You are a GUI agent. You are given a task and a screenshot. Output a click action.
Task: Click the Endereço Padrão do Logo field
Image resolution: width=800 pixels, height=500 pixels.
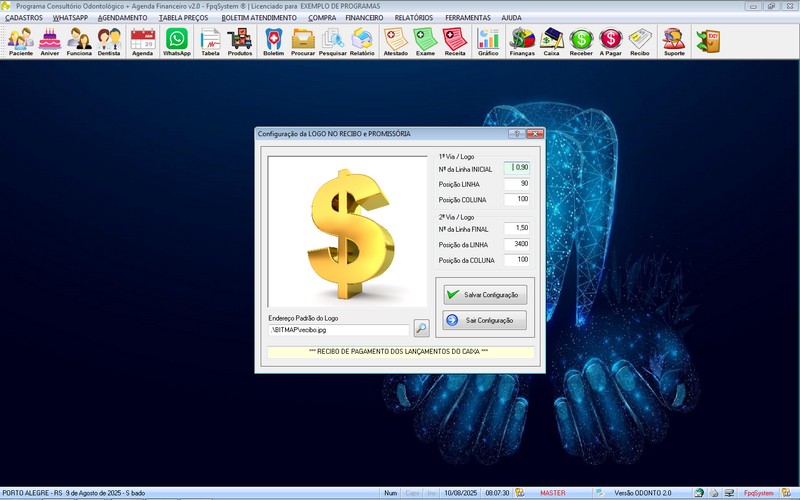tap(338, 329)
